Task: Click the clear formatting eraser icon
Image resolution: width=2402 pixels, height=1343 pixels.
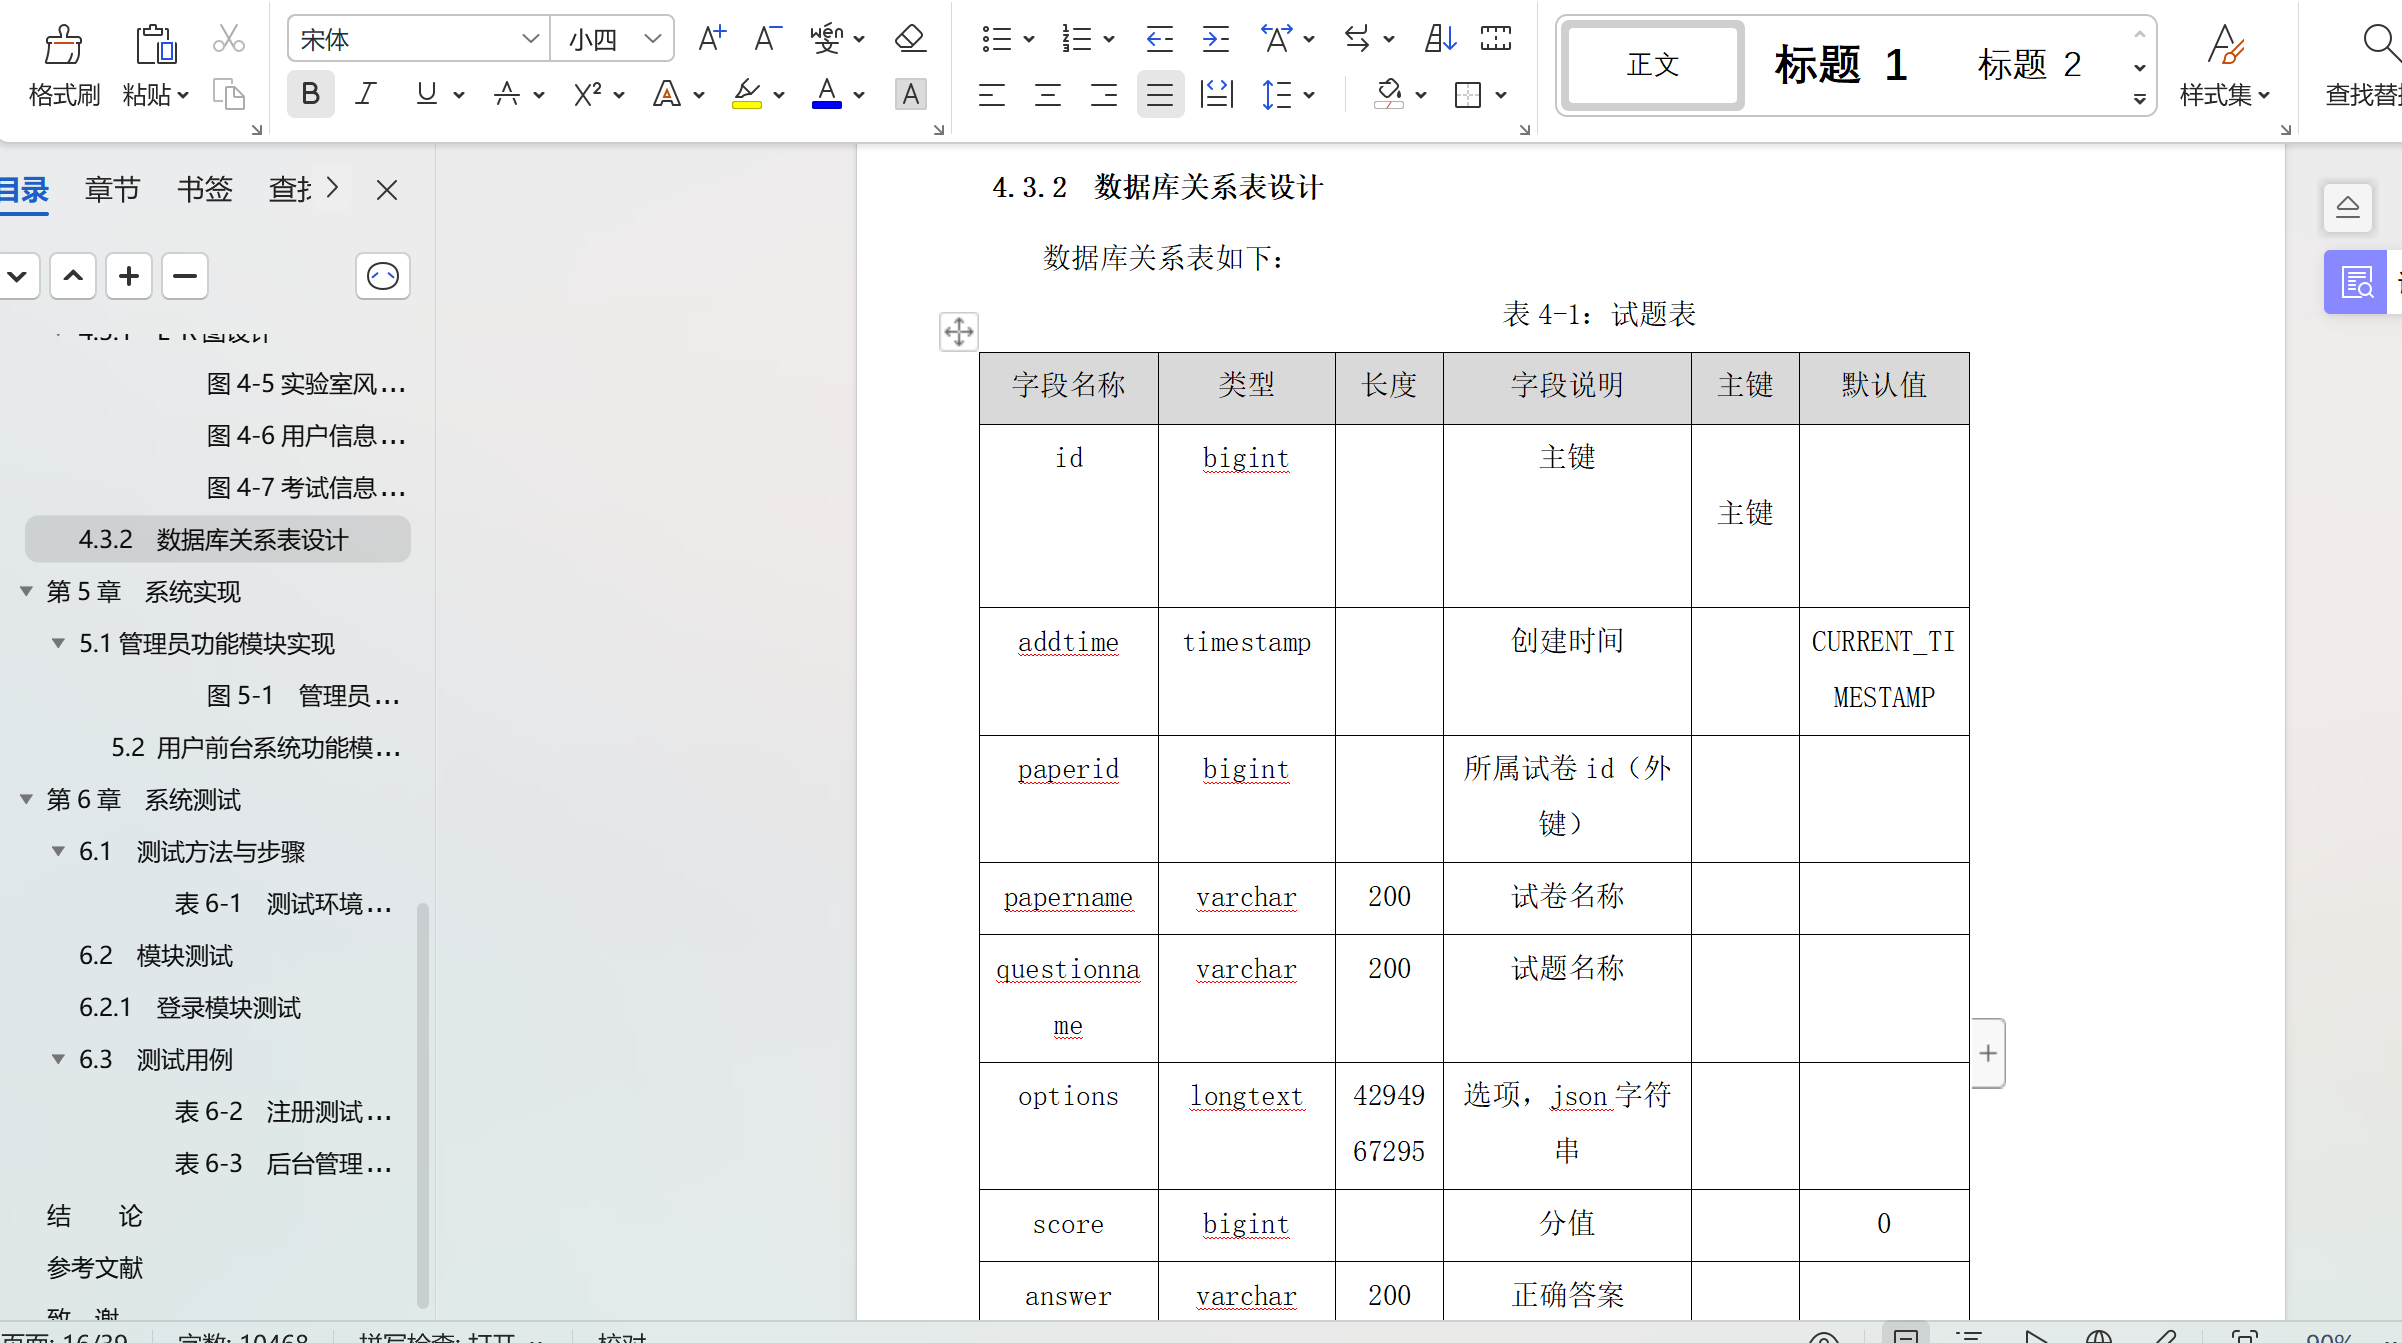Action: [909, 39]
